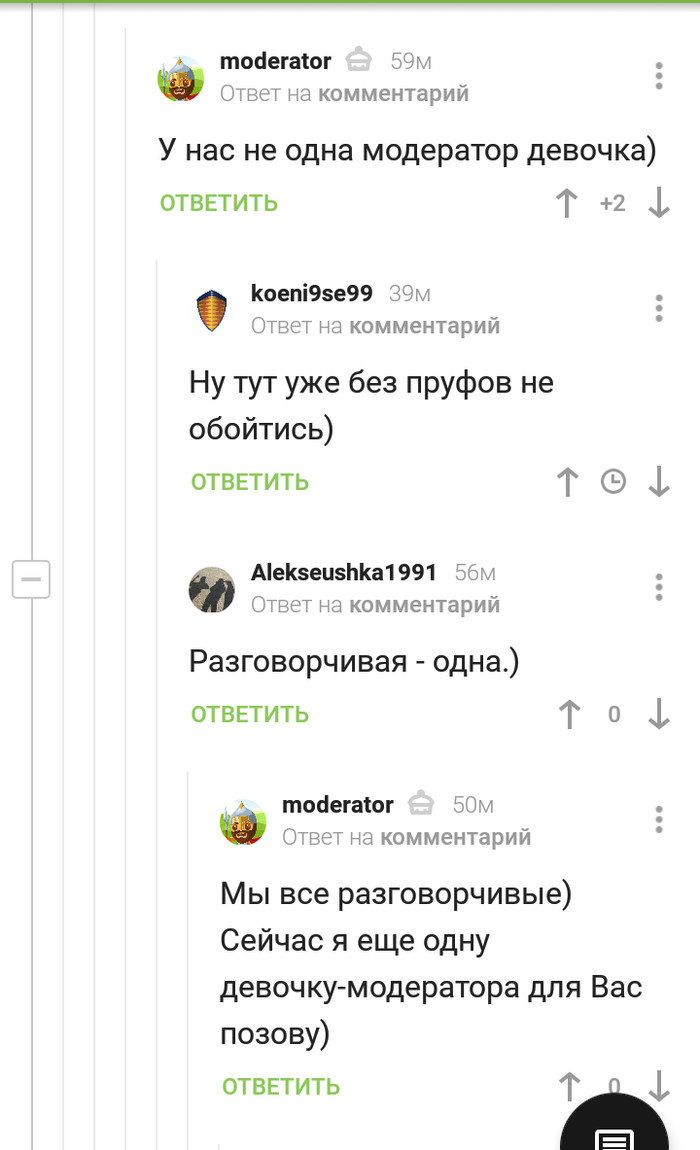Reply to Alekseushka1991 via ОТВЕТИТЬ
The height and width of the screenshot is (1150, 700).
[x=249, y=714]
